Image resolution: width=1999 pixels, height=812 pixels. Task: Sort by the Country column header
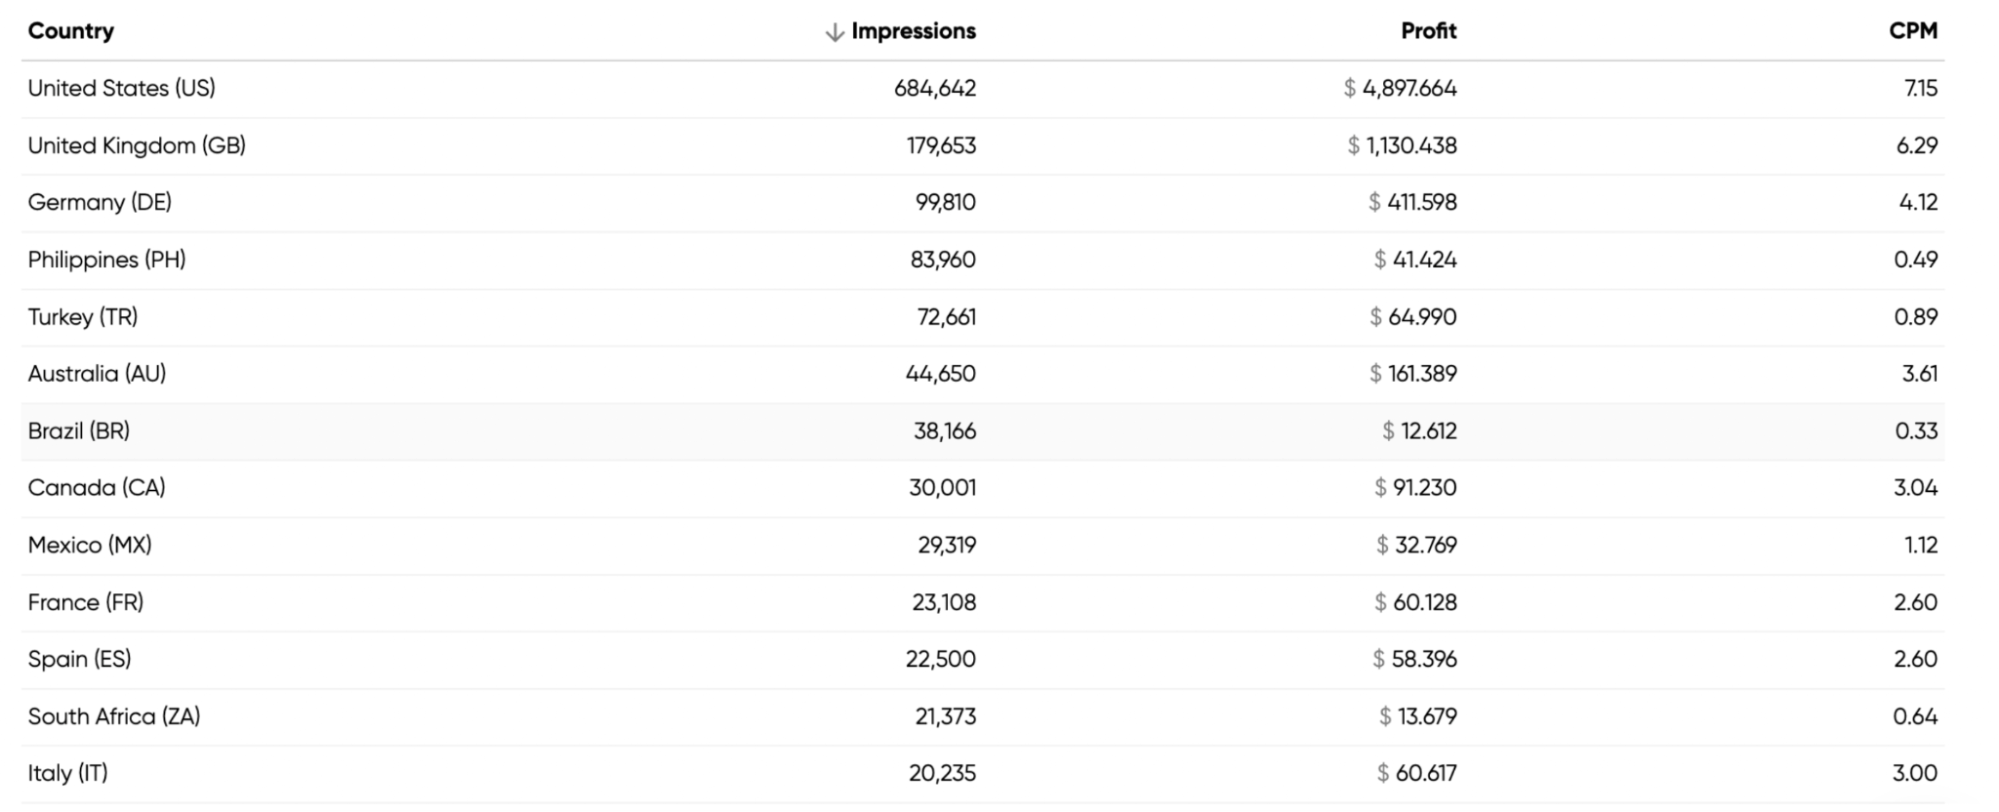click(x=71, y=31)
